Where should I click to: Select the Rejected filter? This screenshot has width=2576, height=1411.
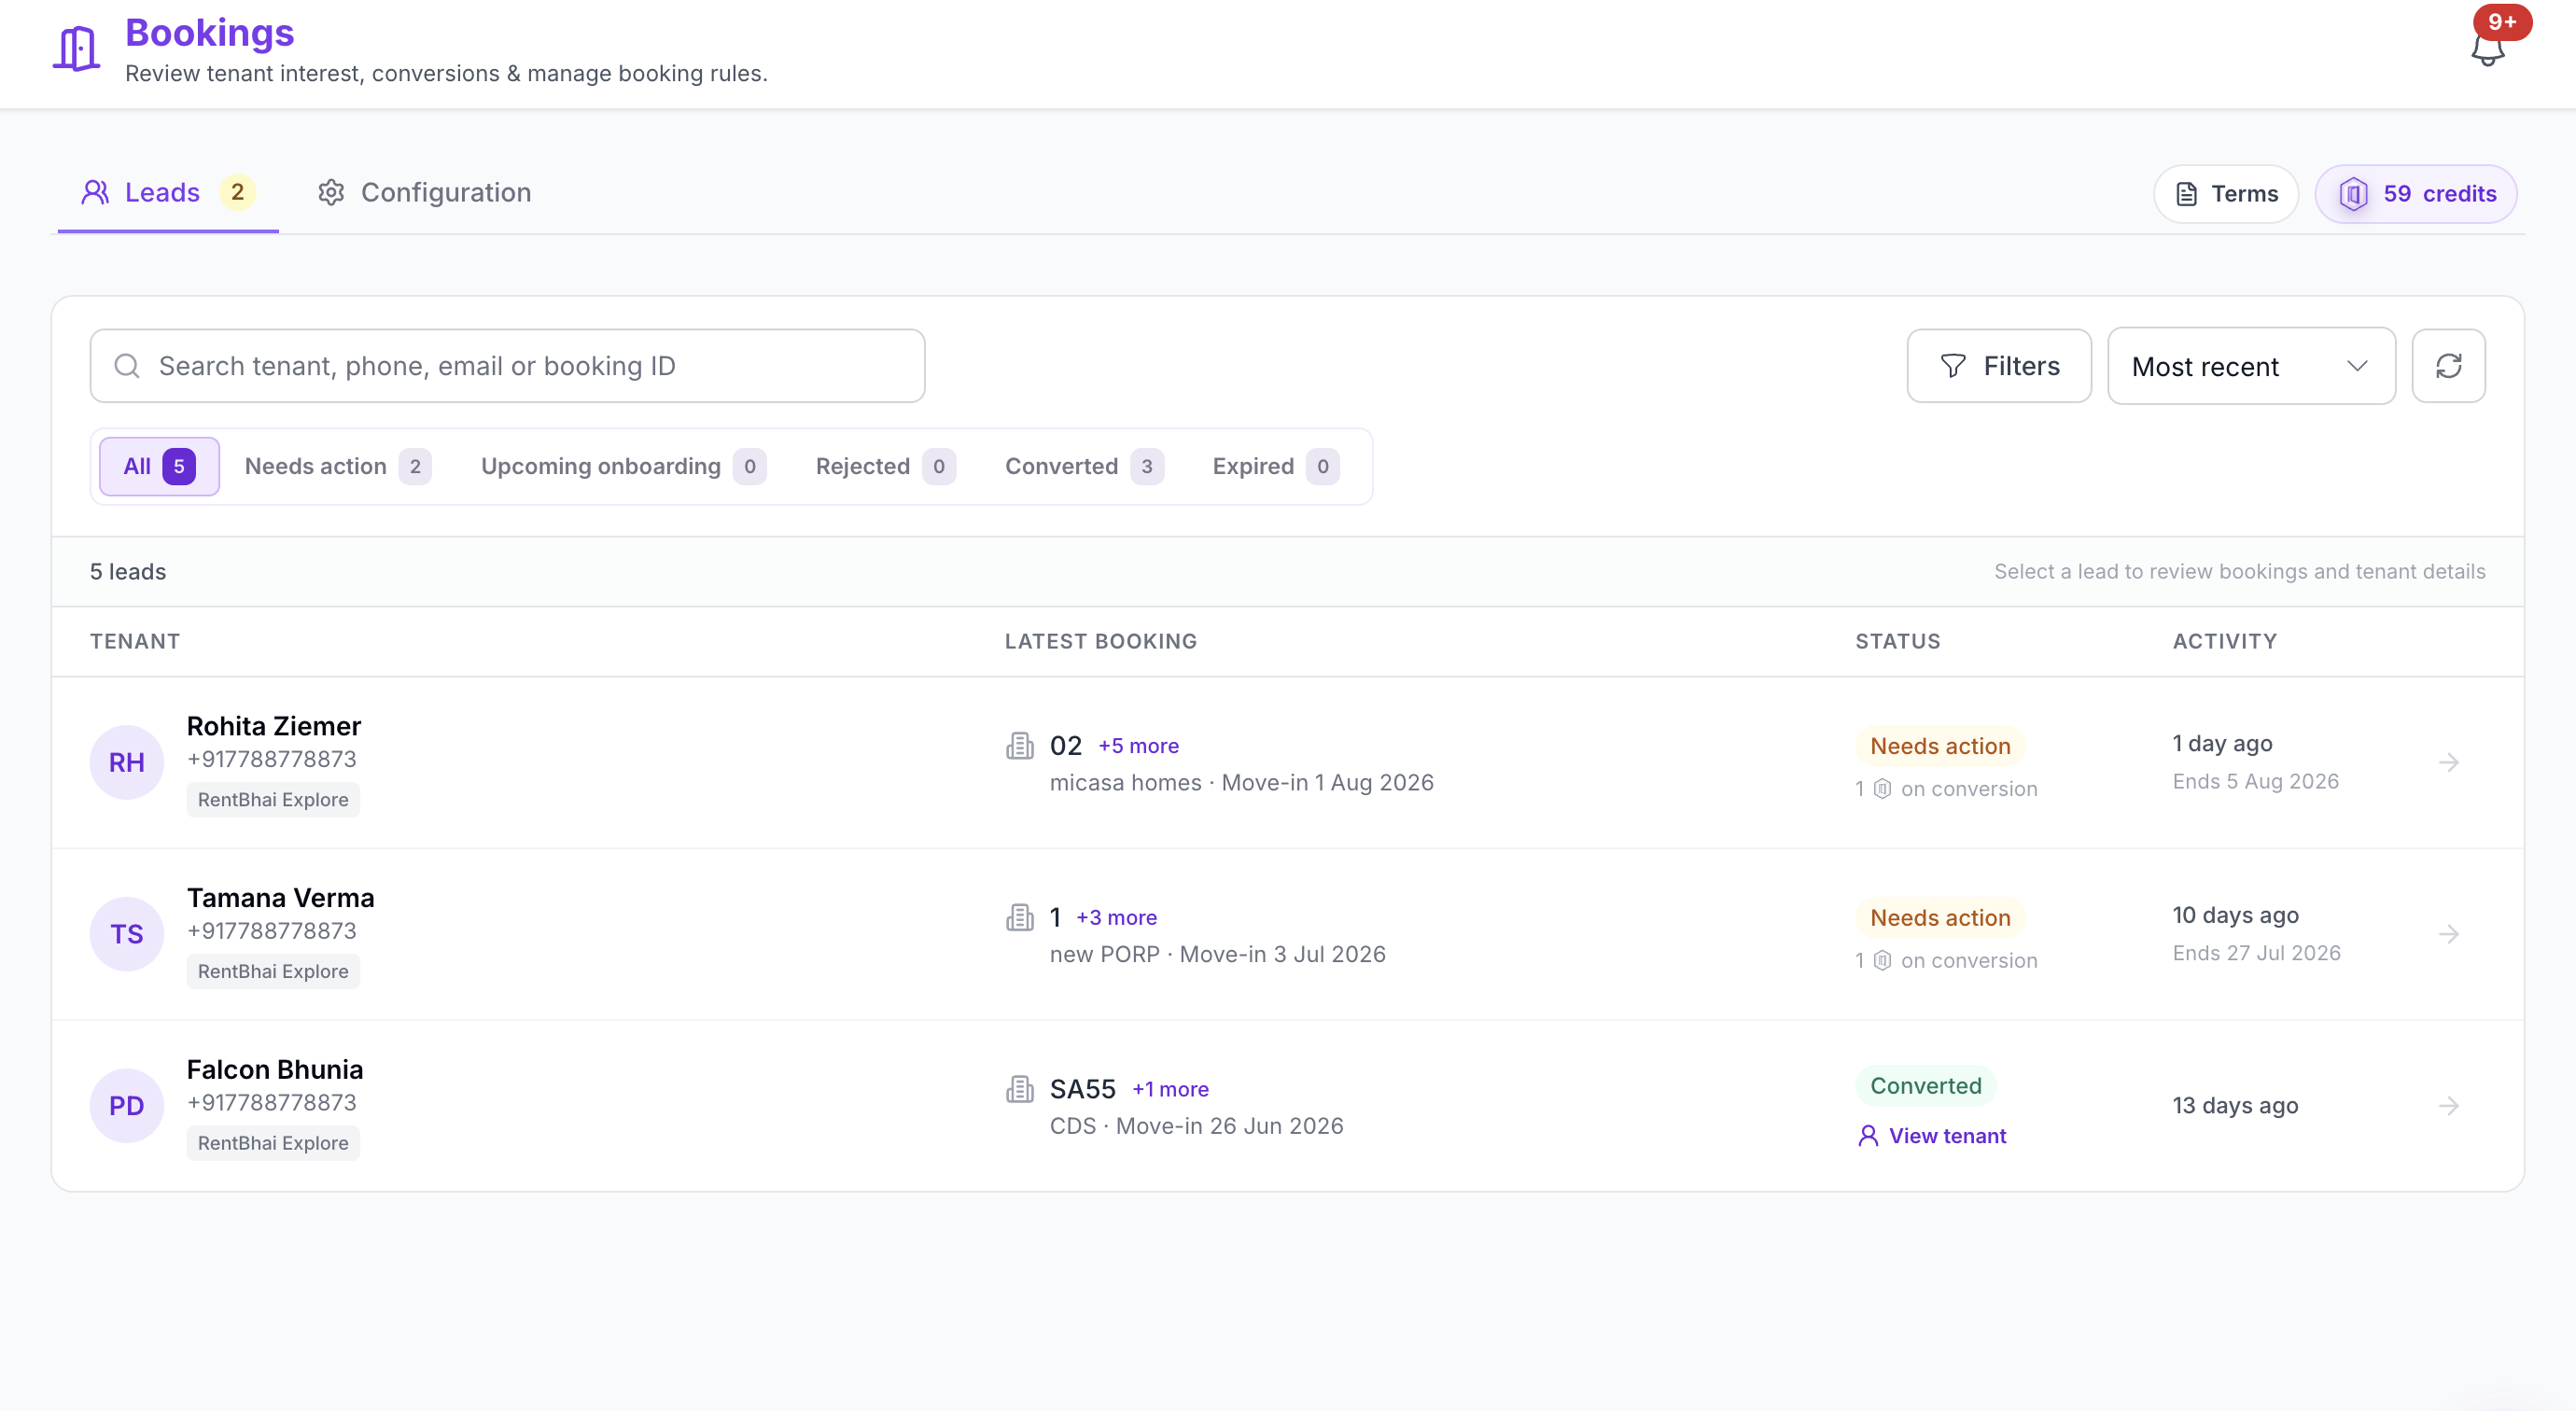click(x=885, y=467)
